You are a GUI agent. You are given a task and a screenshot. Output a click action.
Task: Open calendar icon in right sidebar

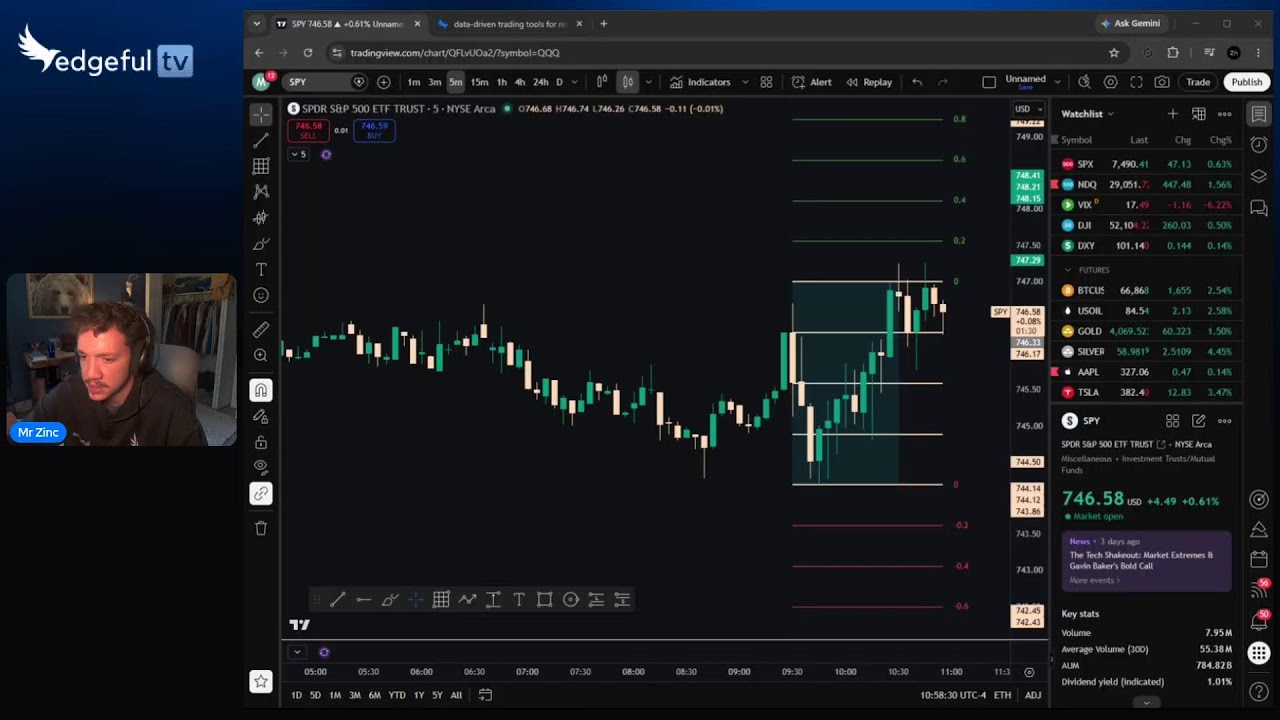tap(1259, 559)
